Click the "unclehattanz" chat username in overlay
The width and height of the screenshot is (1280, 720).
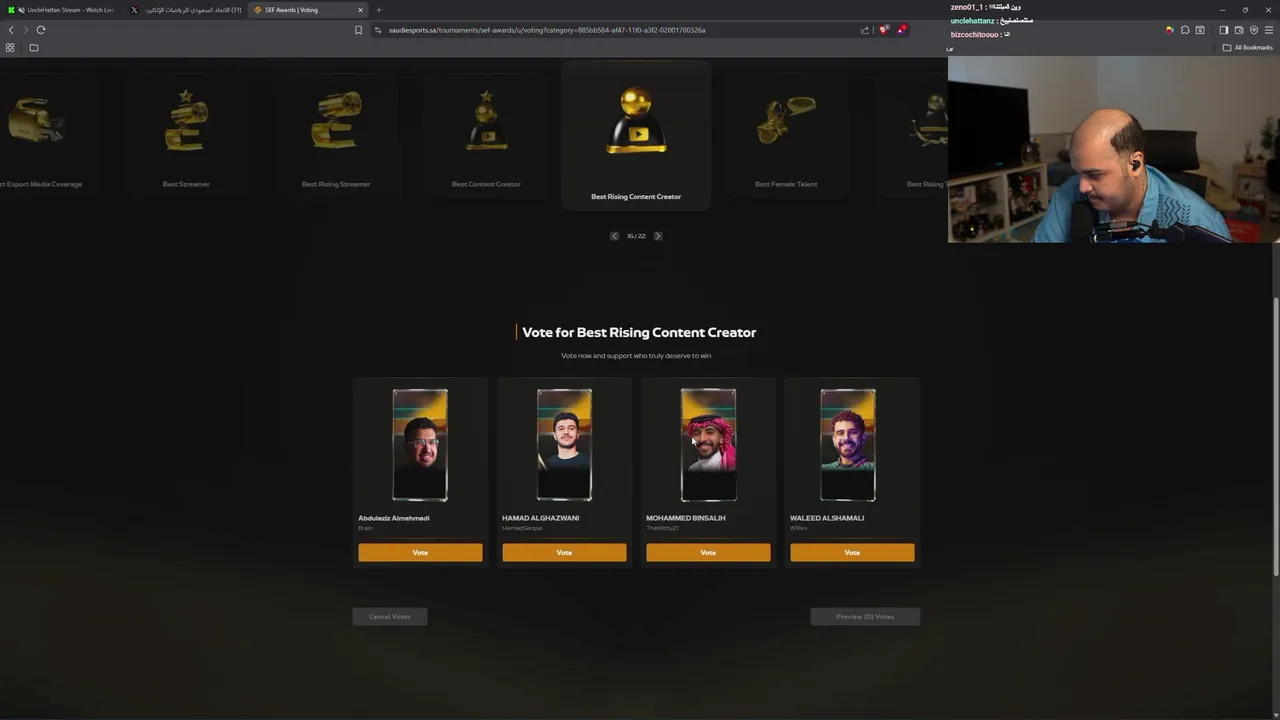point(973,21)
